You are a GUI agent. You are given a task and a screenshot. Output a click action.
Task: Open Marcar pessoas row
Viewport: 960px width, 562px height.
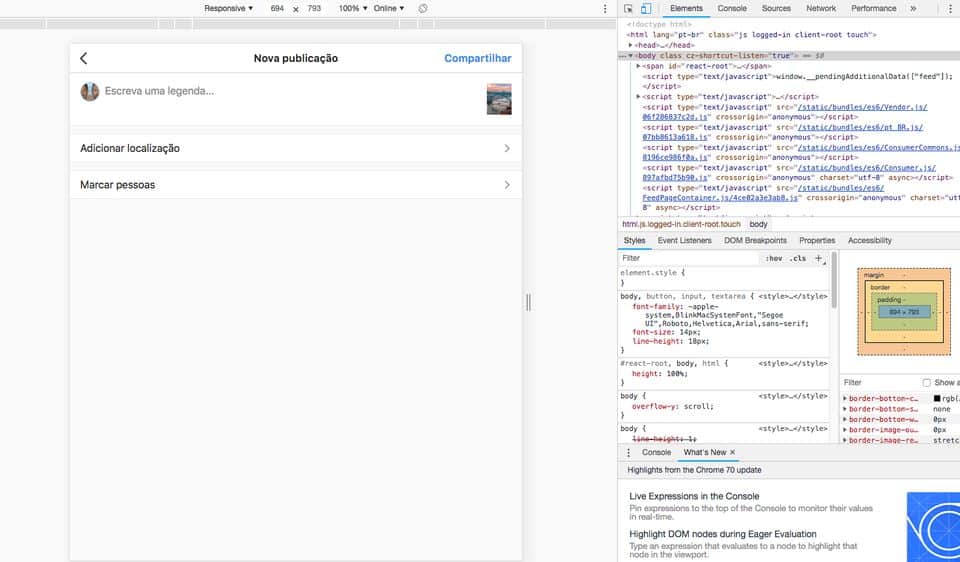[x=296, y=185]
